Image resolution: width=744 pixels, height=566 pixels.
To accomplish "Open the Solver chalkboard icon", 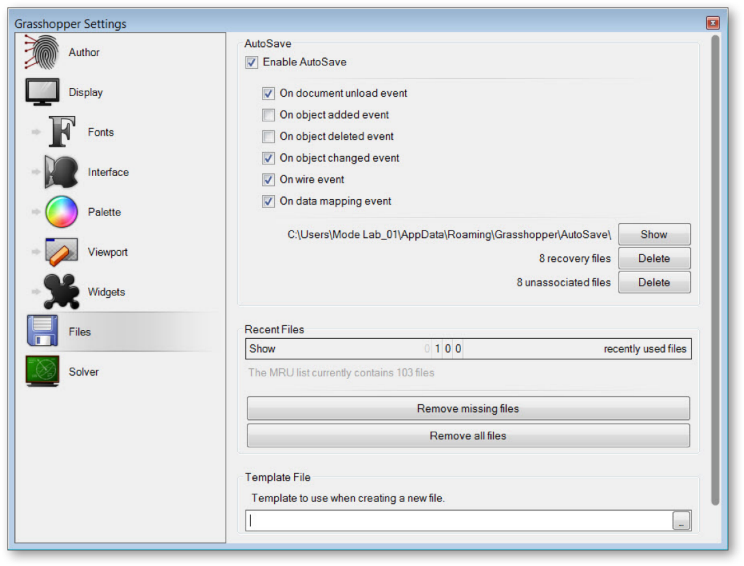I will point(43,371).
